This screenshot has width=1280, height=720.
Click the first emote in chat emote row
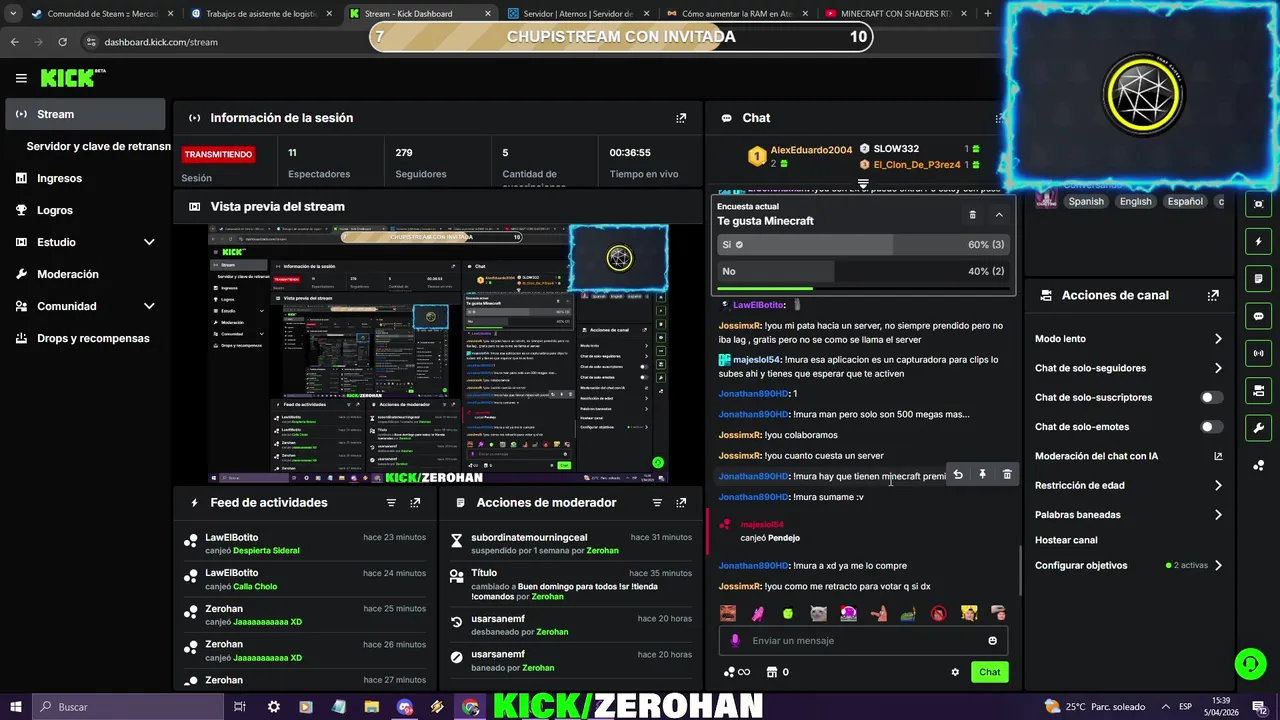(x=728, y=613)
